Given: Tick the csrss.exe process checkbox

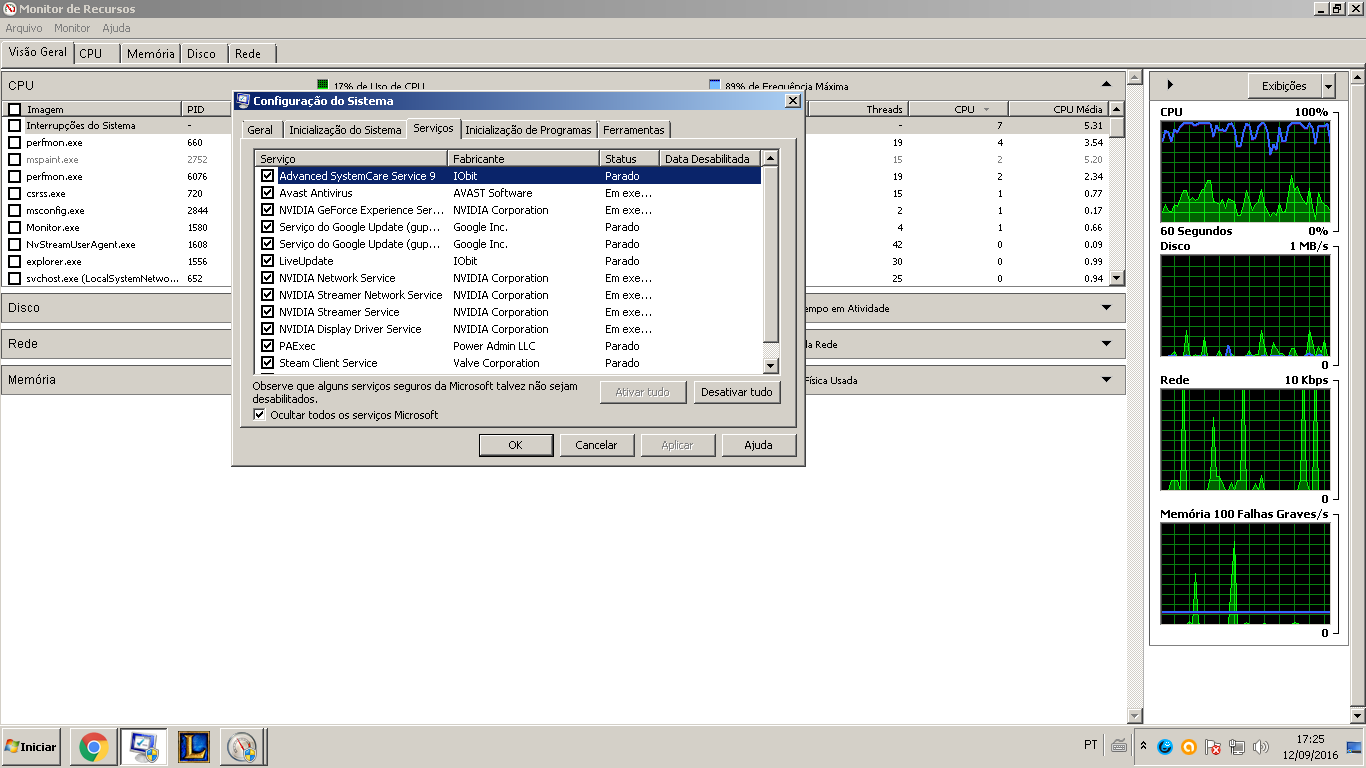Looking at the screenshot, I should (14, 193).
